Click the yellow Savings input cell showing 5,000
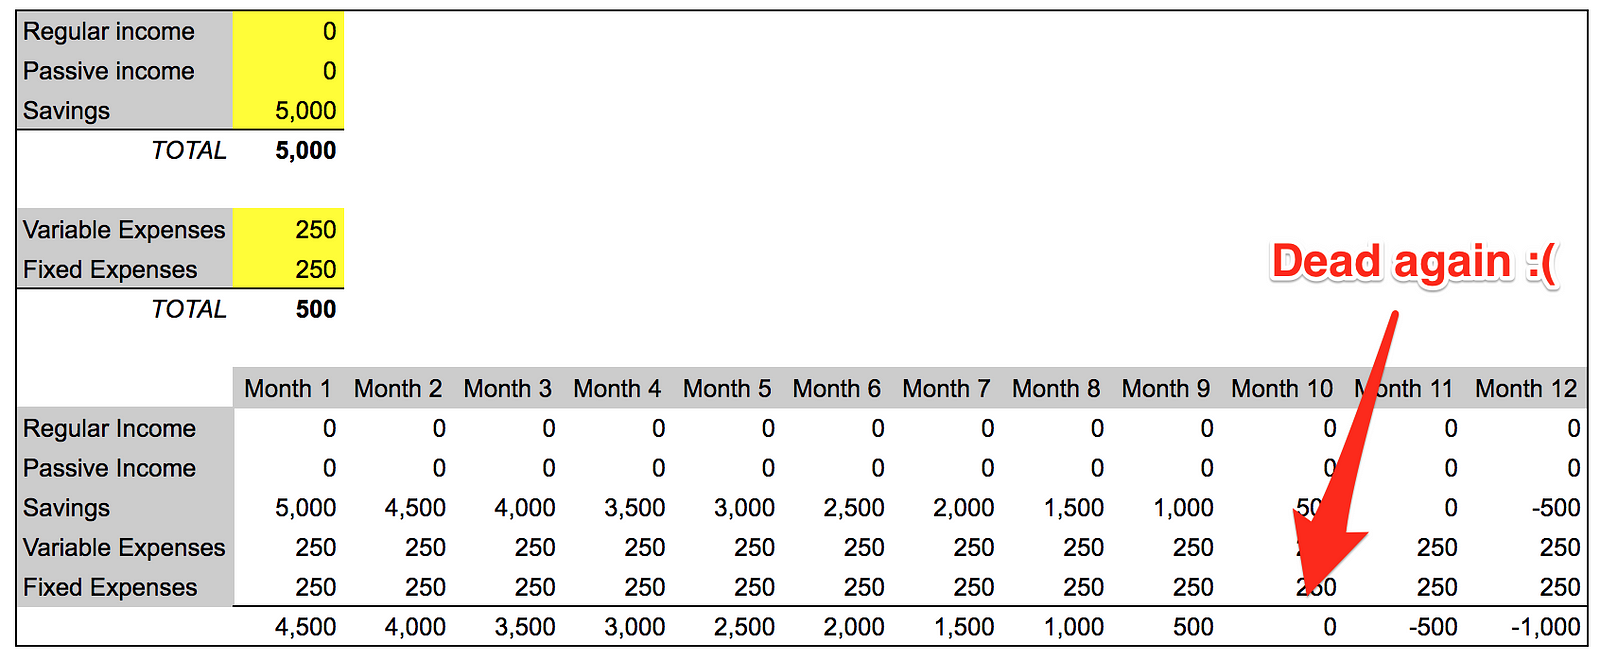Image resolution: width=1600 pixels, height=660 pixels. 288,111
